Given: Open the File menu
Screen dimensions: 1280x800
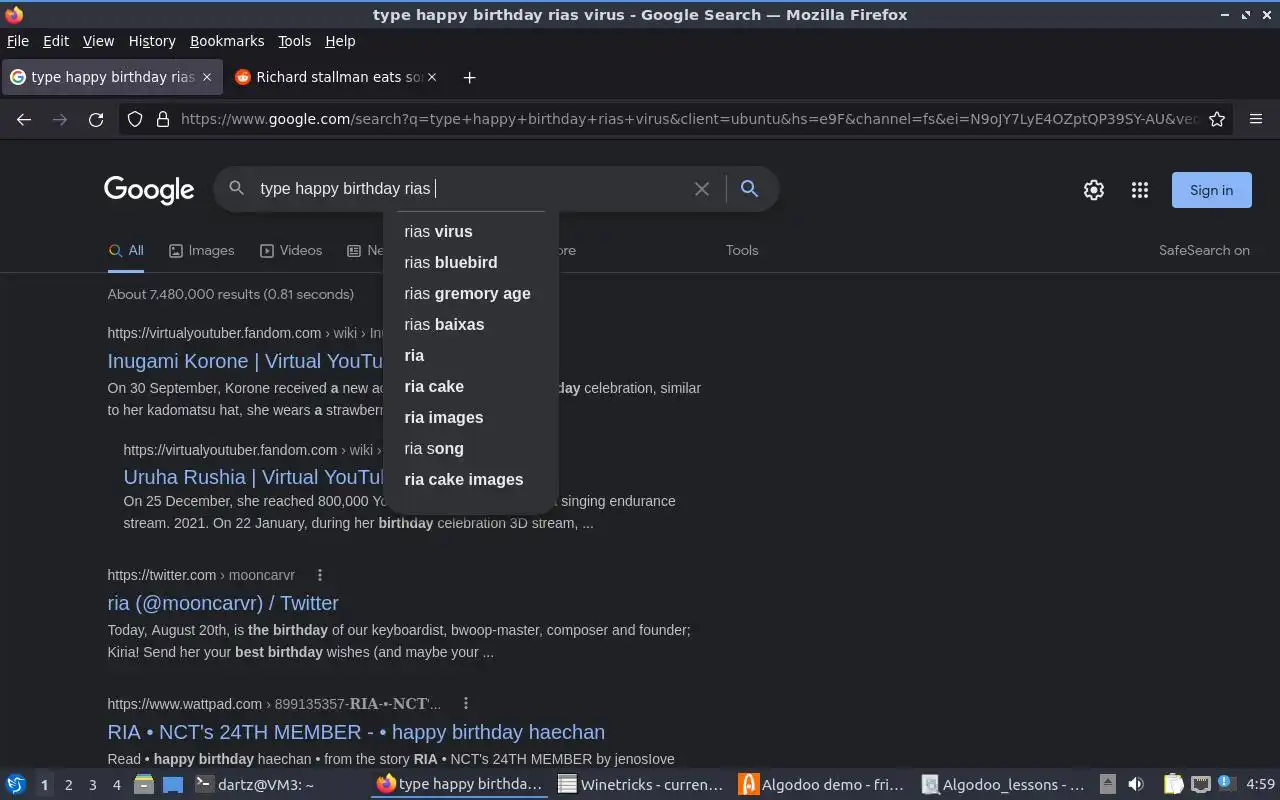Looking at the screenshot, I should click(x=18, y=41).
